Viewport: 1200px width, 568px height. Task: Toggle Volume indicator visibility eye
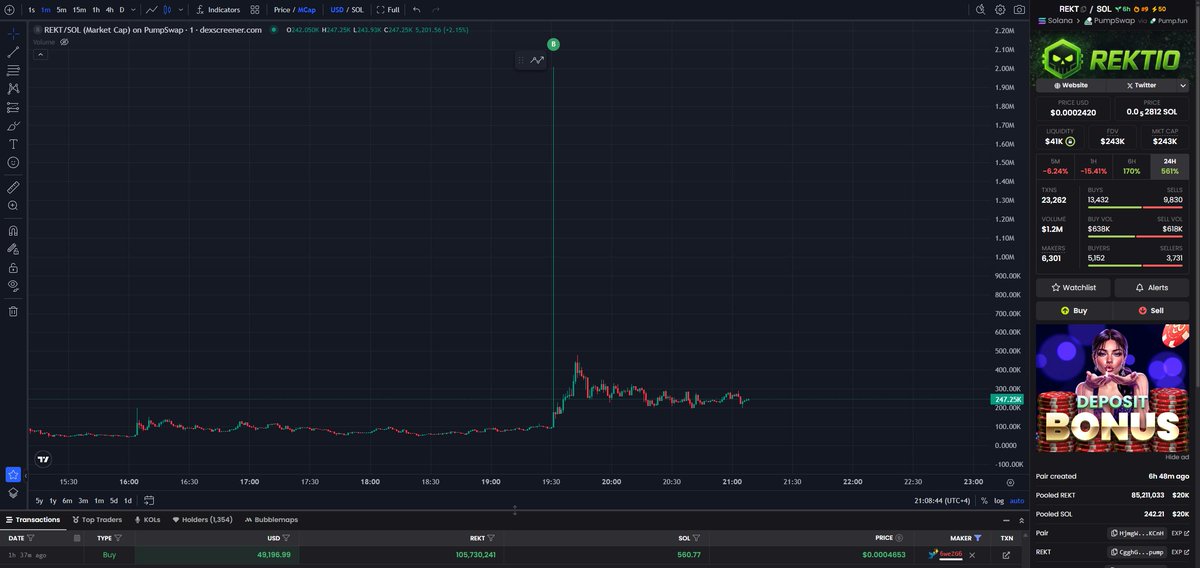64,42
